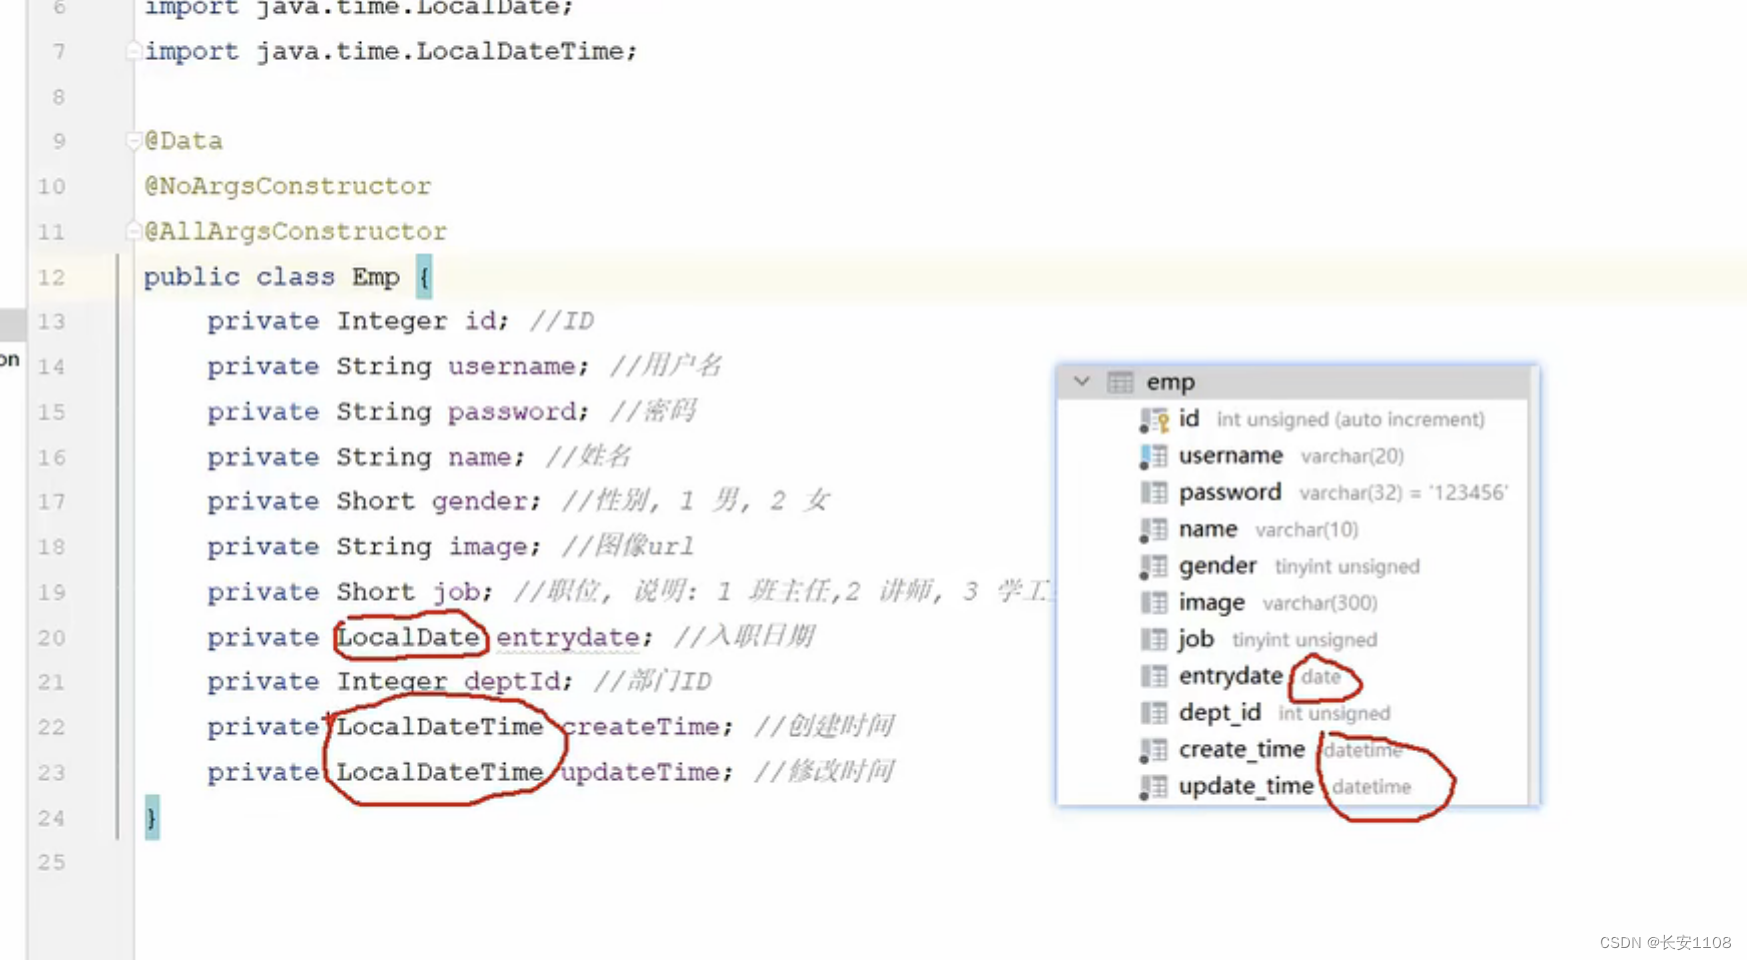The height and width of the screenshot is (960, 1747).
Task: Click the password column icon
Action: coord(1154,493)
